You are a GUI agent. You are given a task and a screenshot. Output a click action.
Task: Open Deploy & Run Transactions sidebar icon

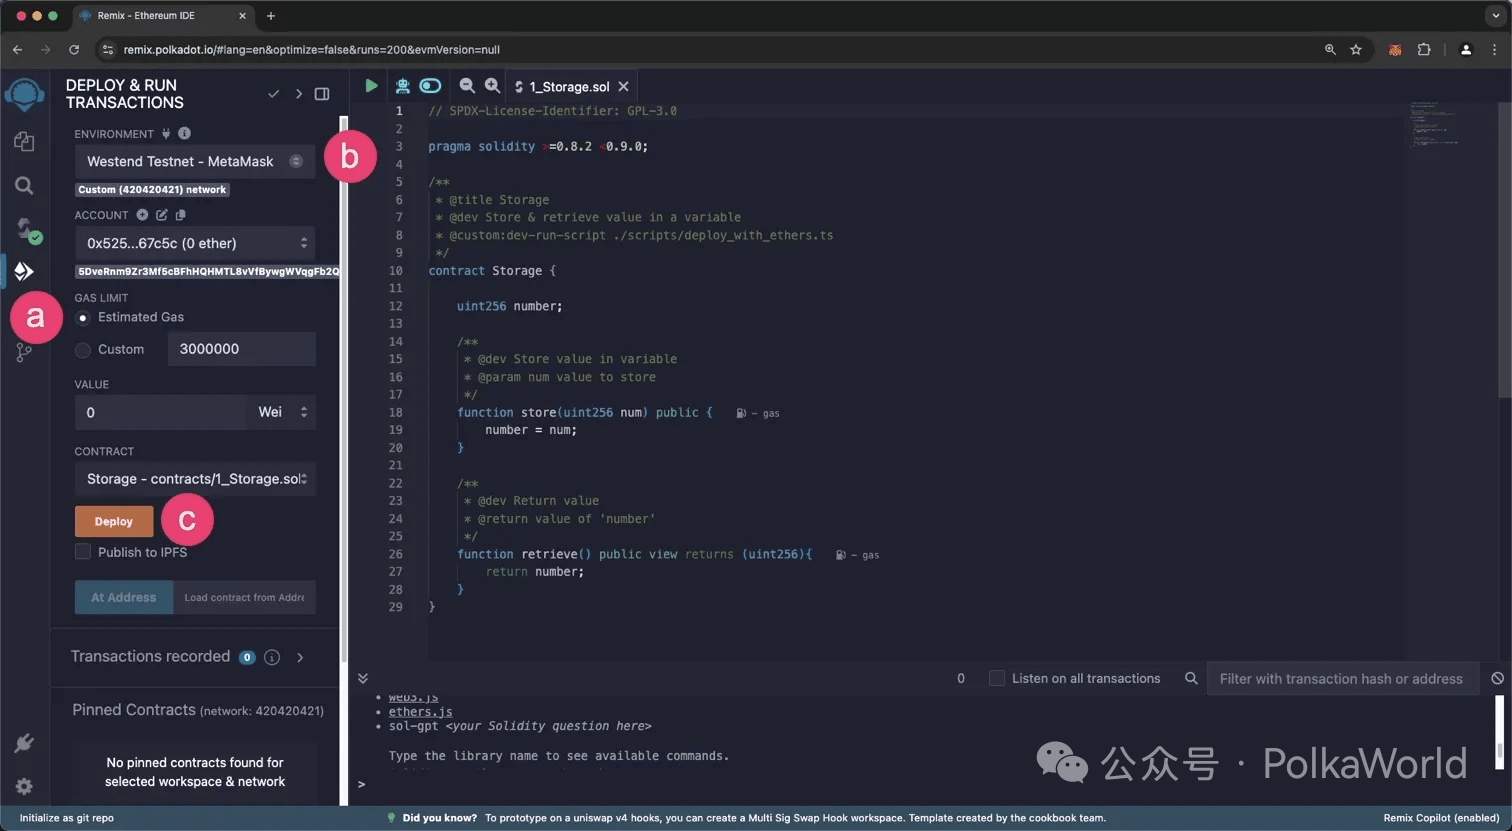point(24,271)
